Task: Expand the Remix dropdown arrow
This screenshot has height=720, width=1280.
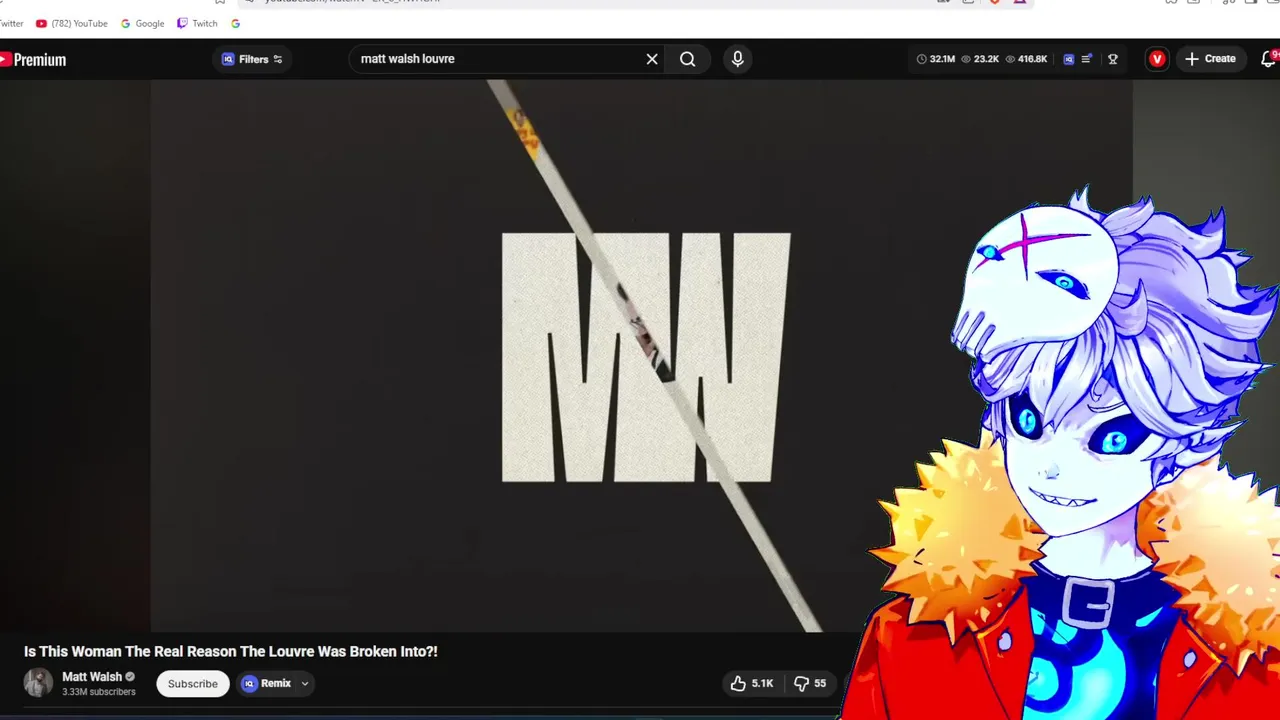Action: tap(305, 684)
